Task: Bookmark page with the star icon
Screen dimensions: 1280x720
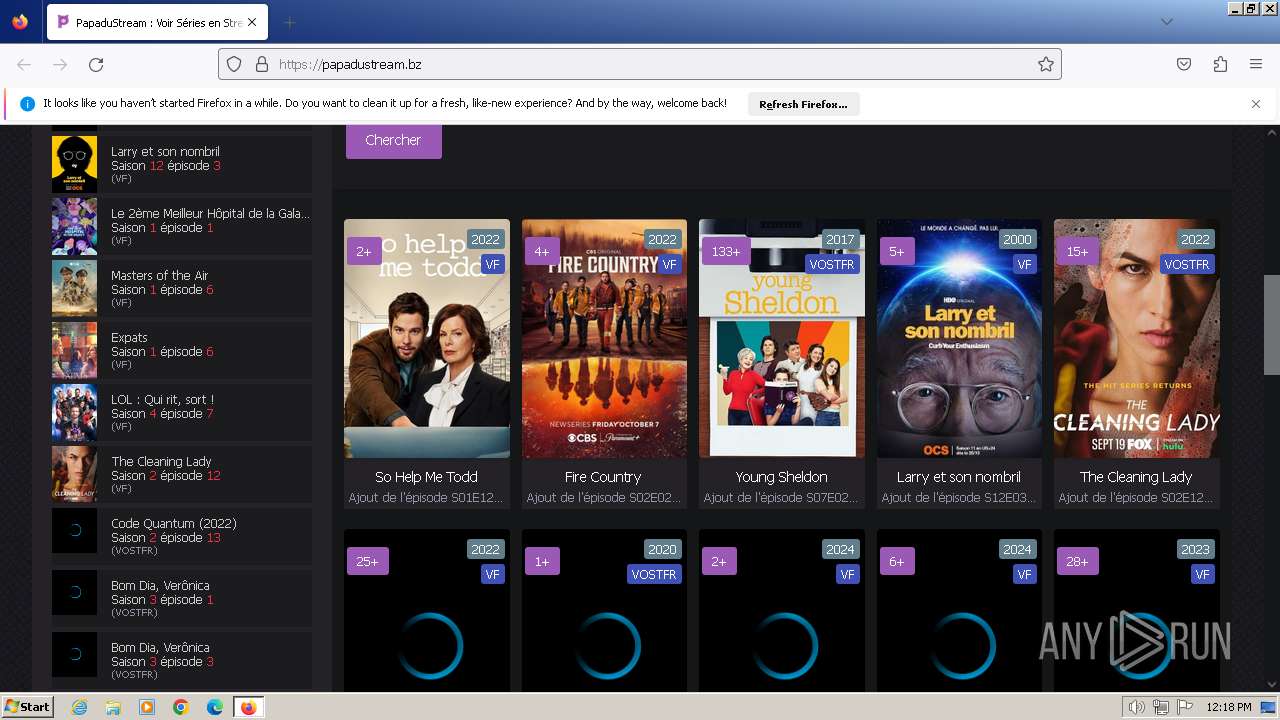Action: point(1046,64)
